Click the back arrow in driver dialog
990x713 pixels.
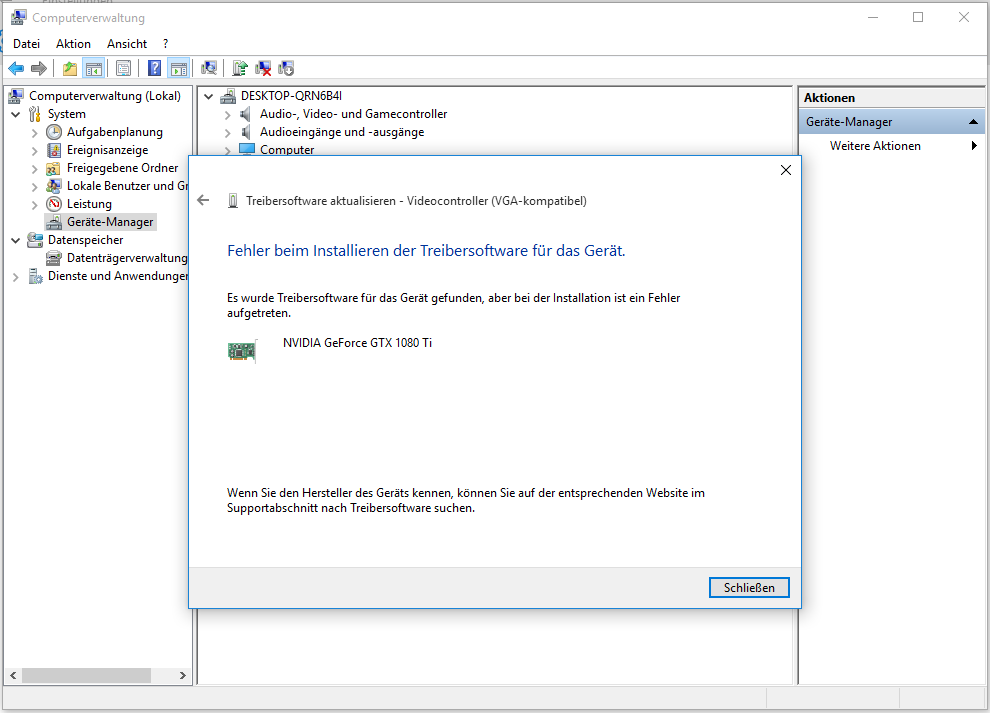(x=203, y=200)
